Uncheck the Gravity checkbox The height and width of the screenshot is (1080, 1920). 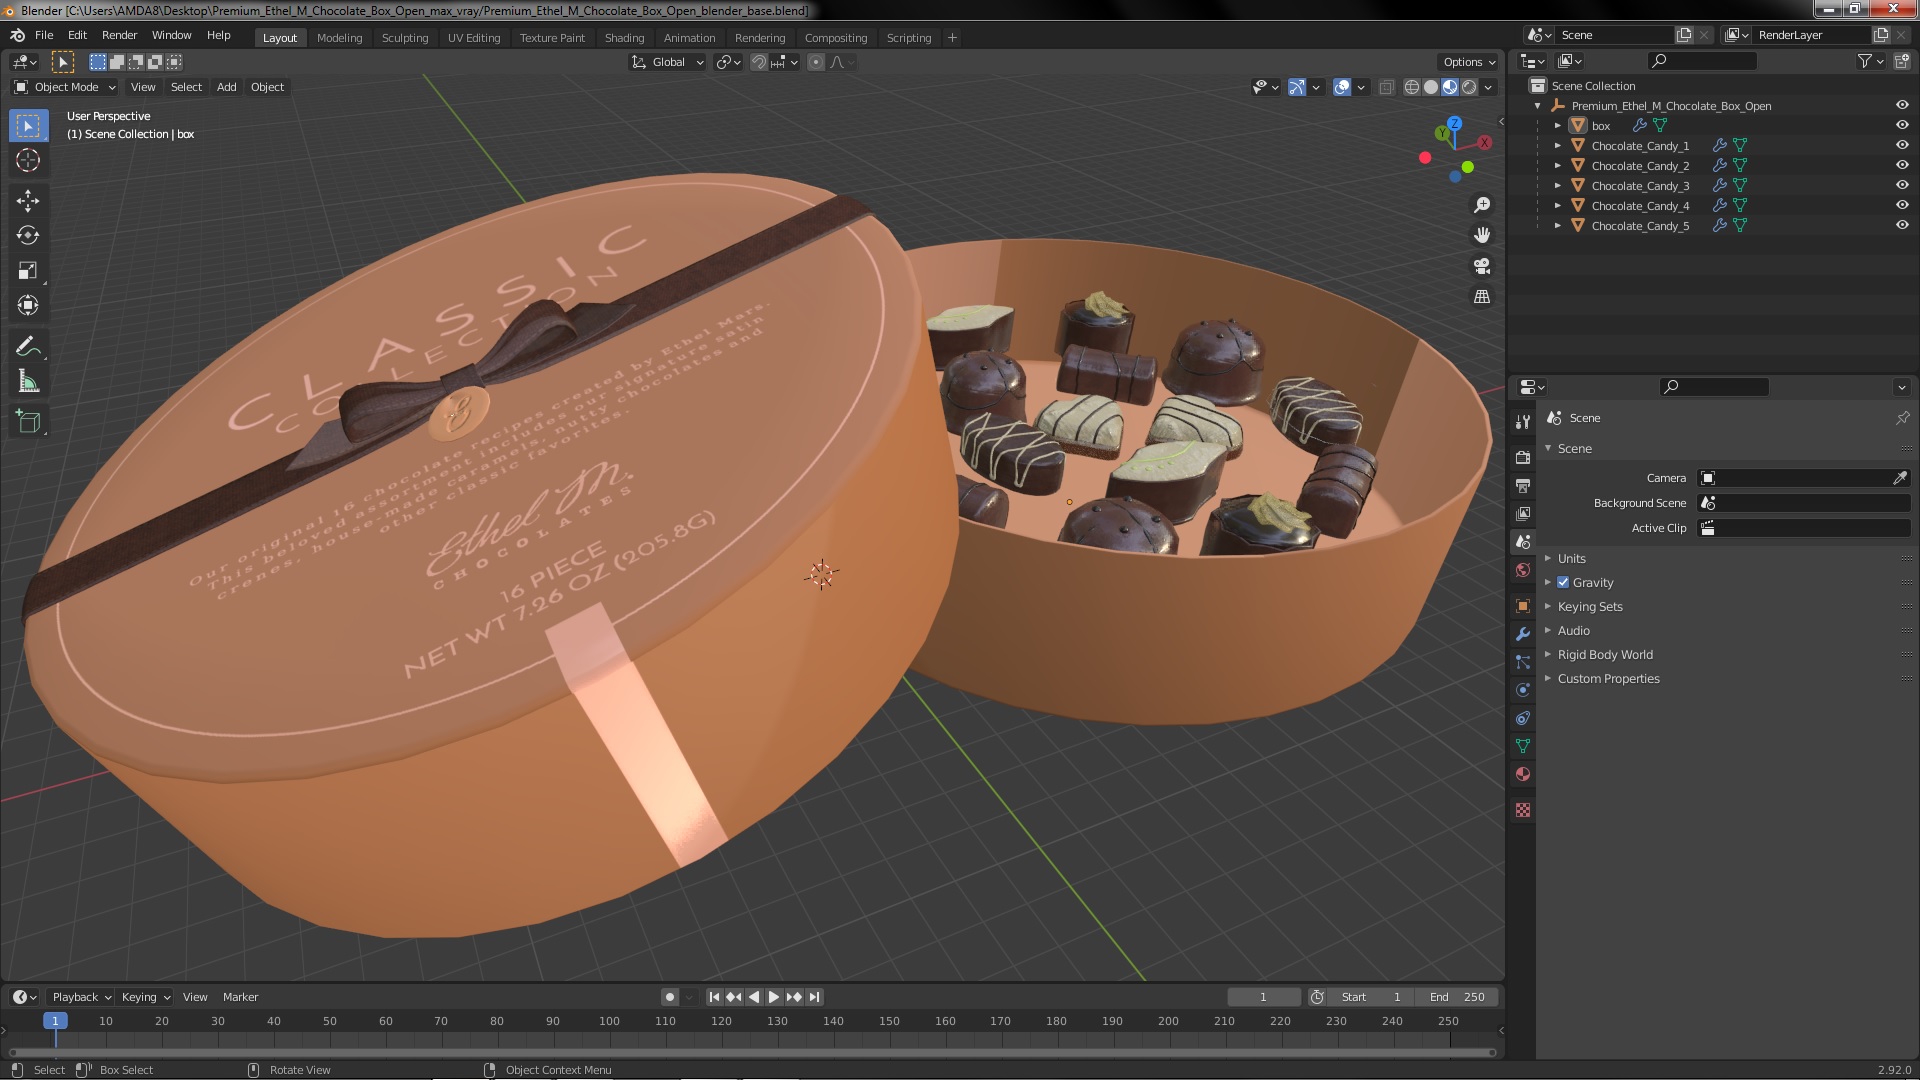coord(1563,582)
